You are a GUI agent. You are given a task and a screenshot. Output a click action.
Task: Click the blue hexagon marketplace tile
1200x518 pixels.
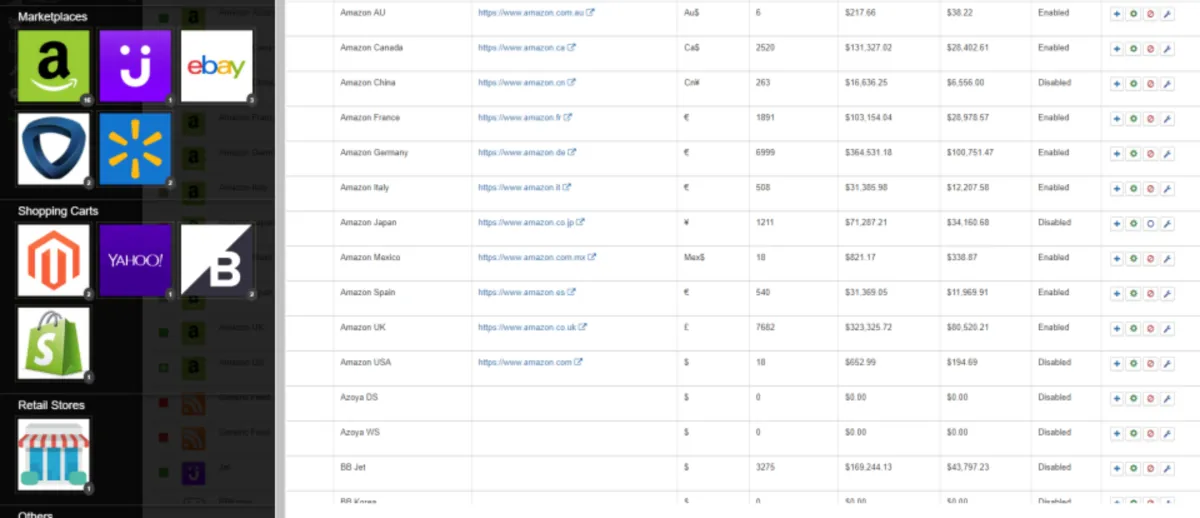click(54, 149)
